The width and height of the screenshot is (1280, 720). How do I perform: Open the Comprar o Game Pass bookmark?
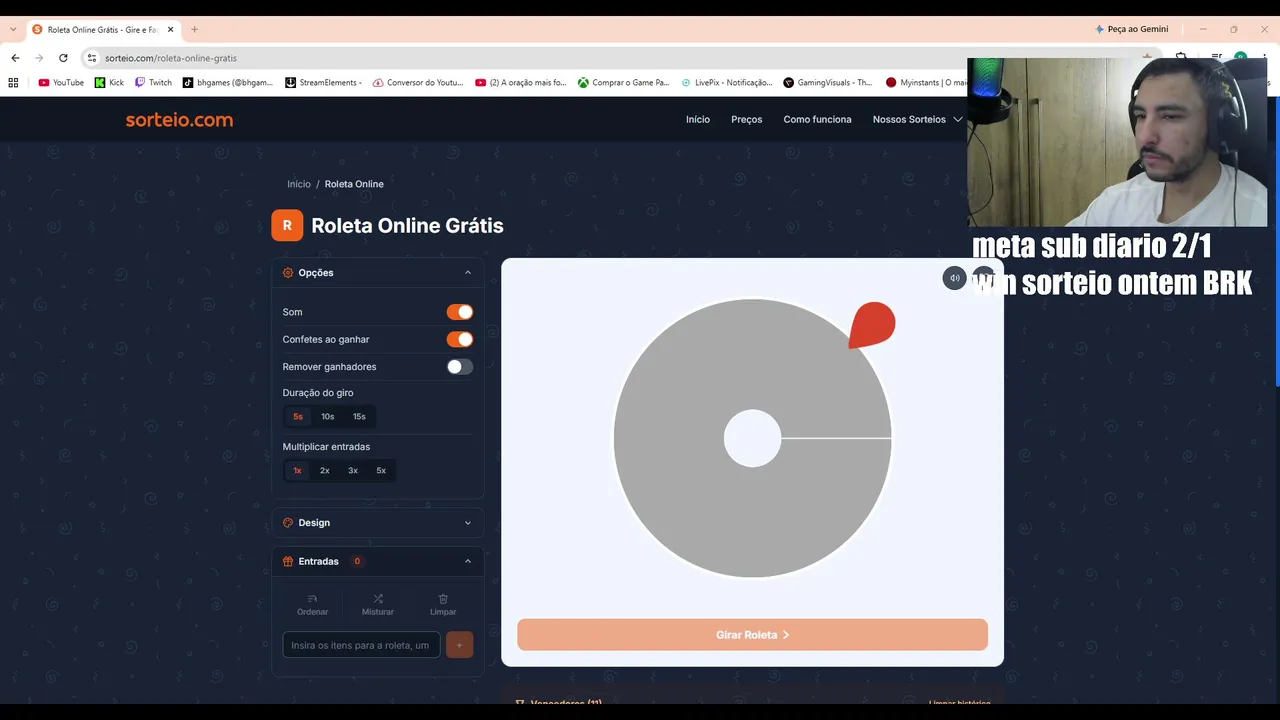(x=624, y=83)
